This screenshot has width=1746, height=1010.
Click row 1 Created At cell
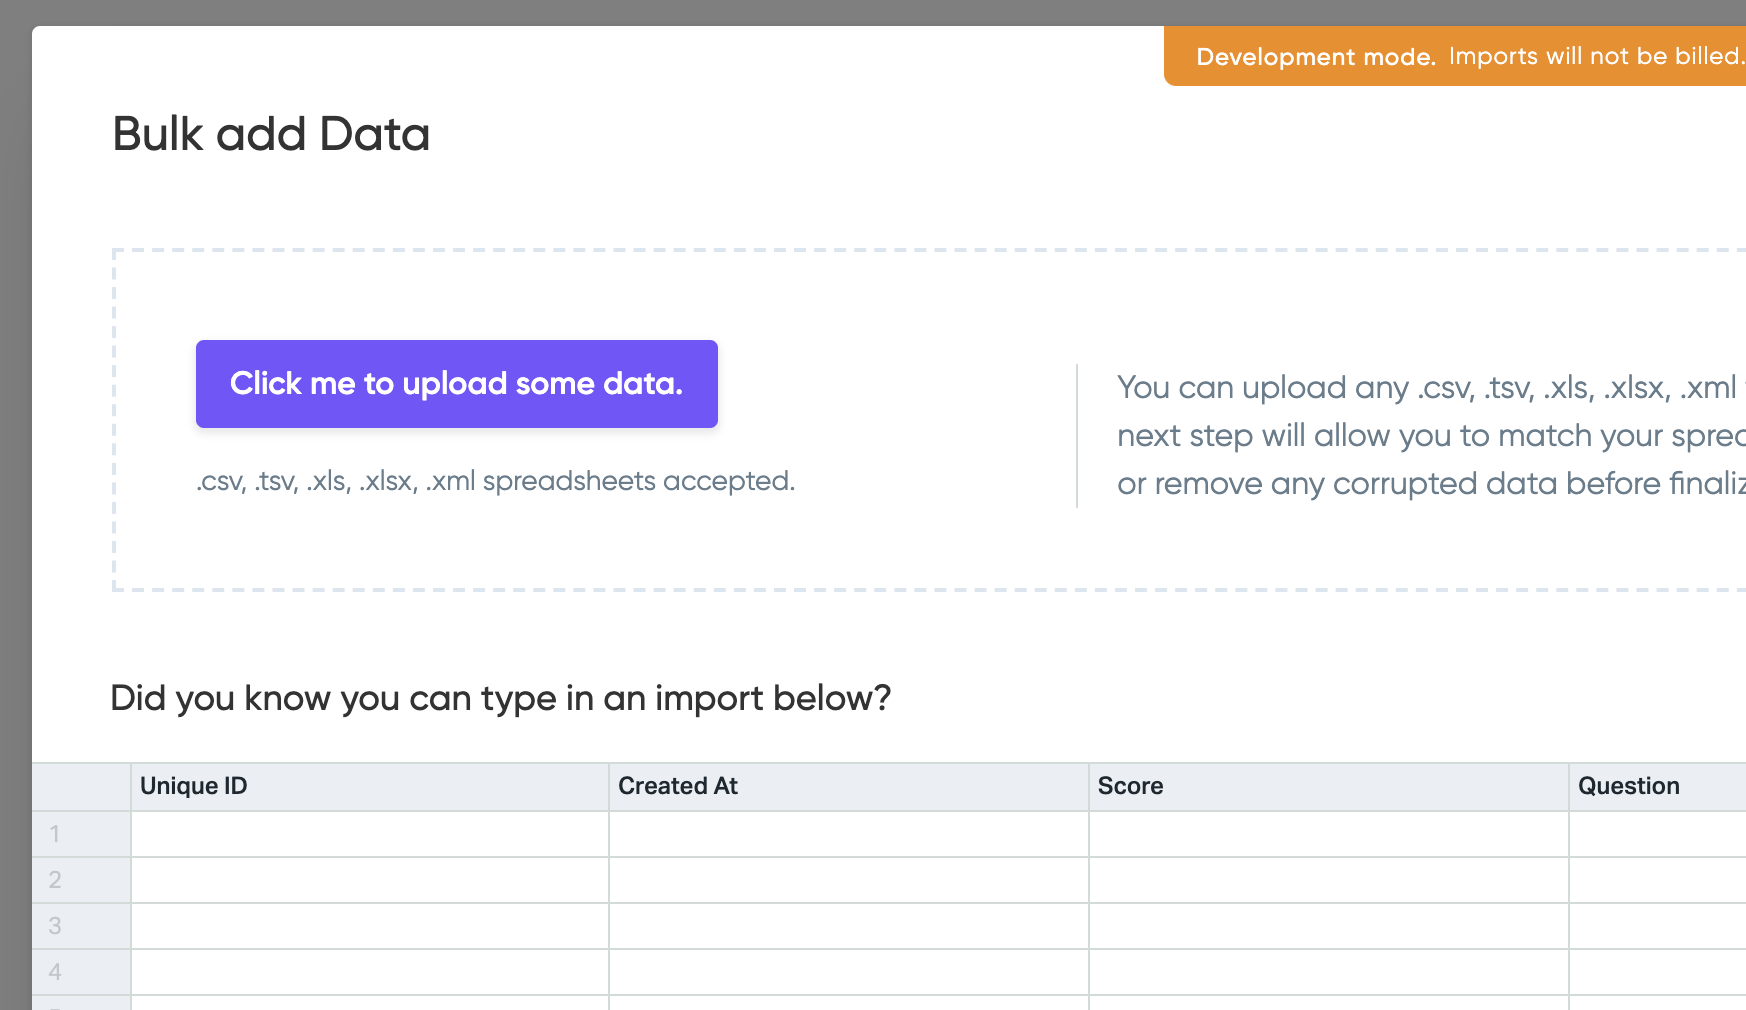point(849,834)
